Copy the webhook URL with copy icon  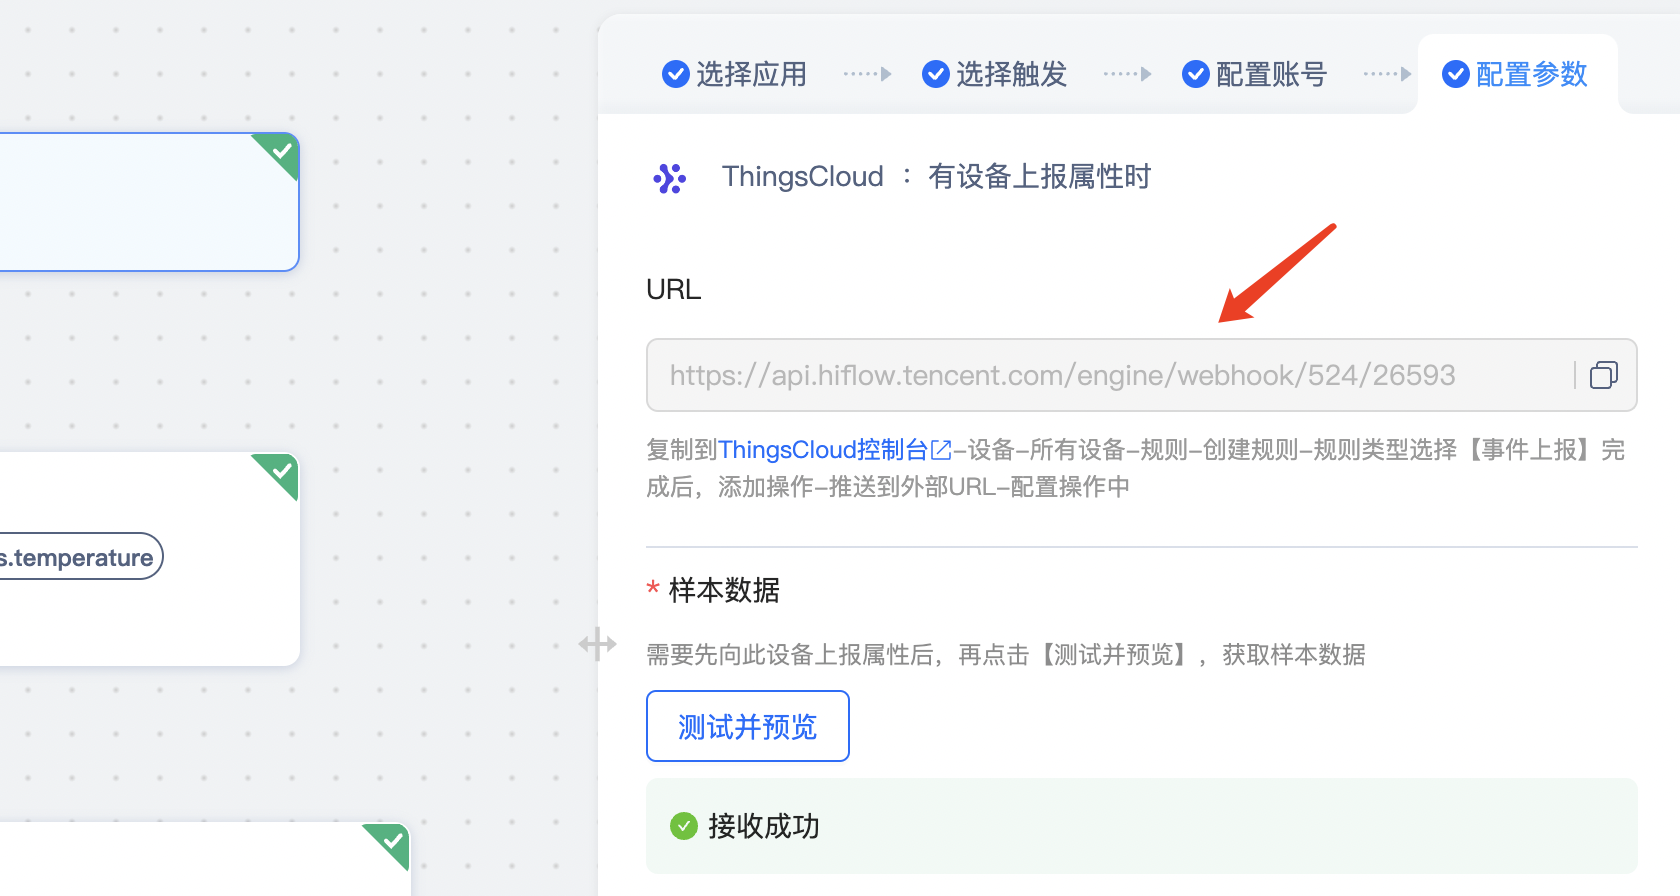coord(1603,375)
